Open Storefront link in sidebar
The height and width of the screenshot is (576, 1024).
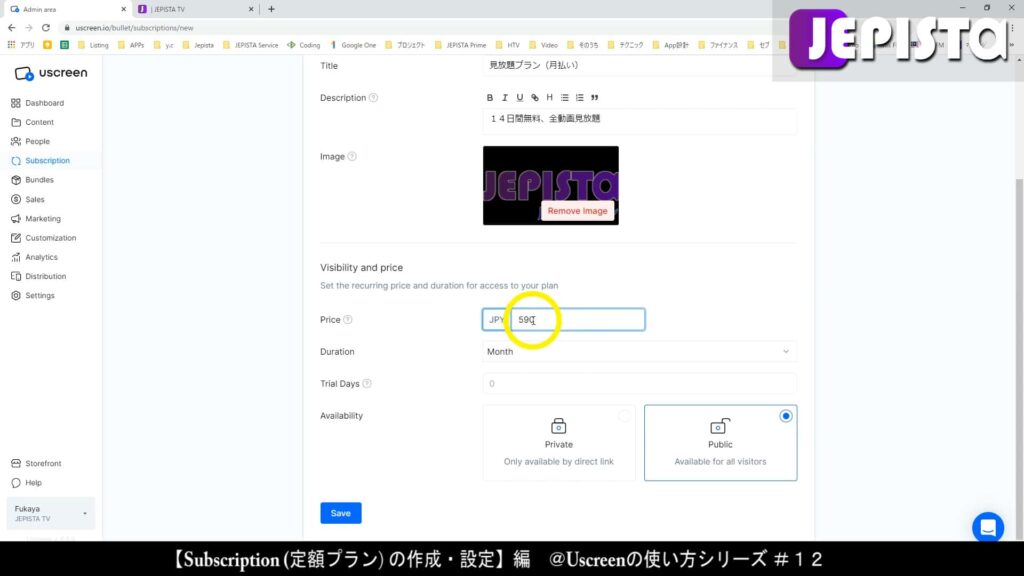(x=37, y=464)
